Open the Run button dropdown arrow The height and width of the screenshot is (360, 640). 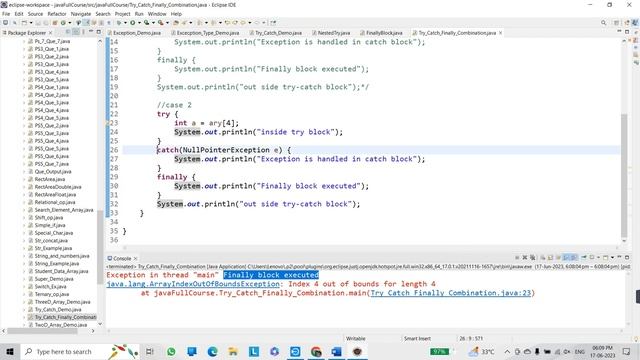[x=139, y=23]
